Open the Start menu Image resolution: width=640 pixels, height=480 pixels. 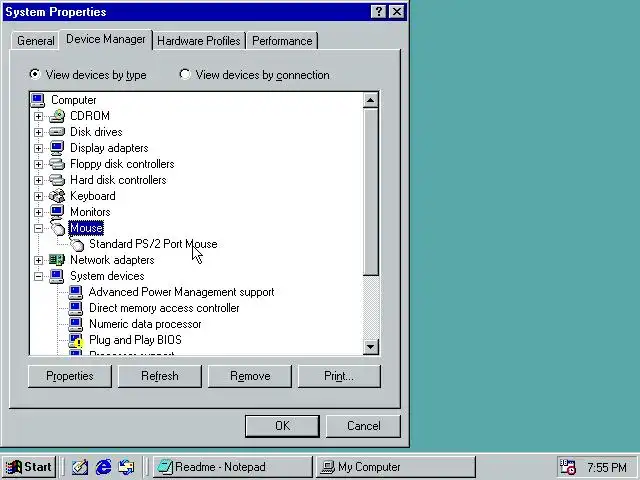coord(29,467)
